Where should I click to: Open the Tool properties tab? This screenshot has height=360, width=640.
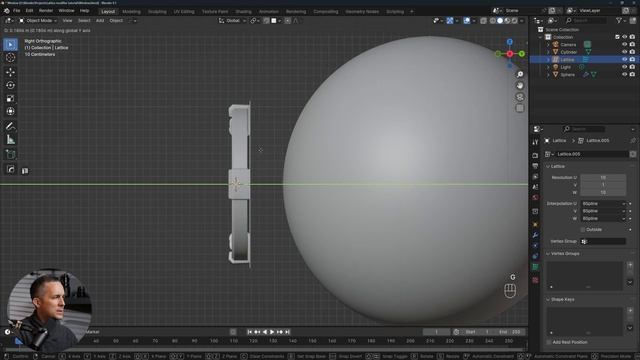(535, 142)
